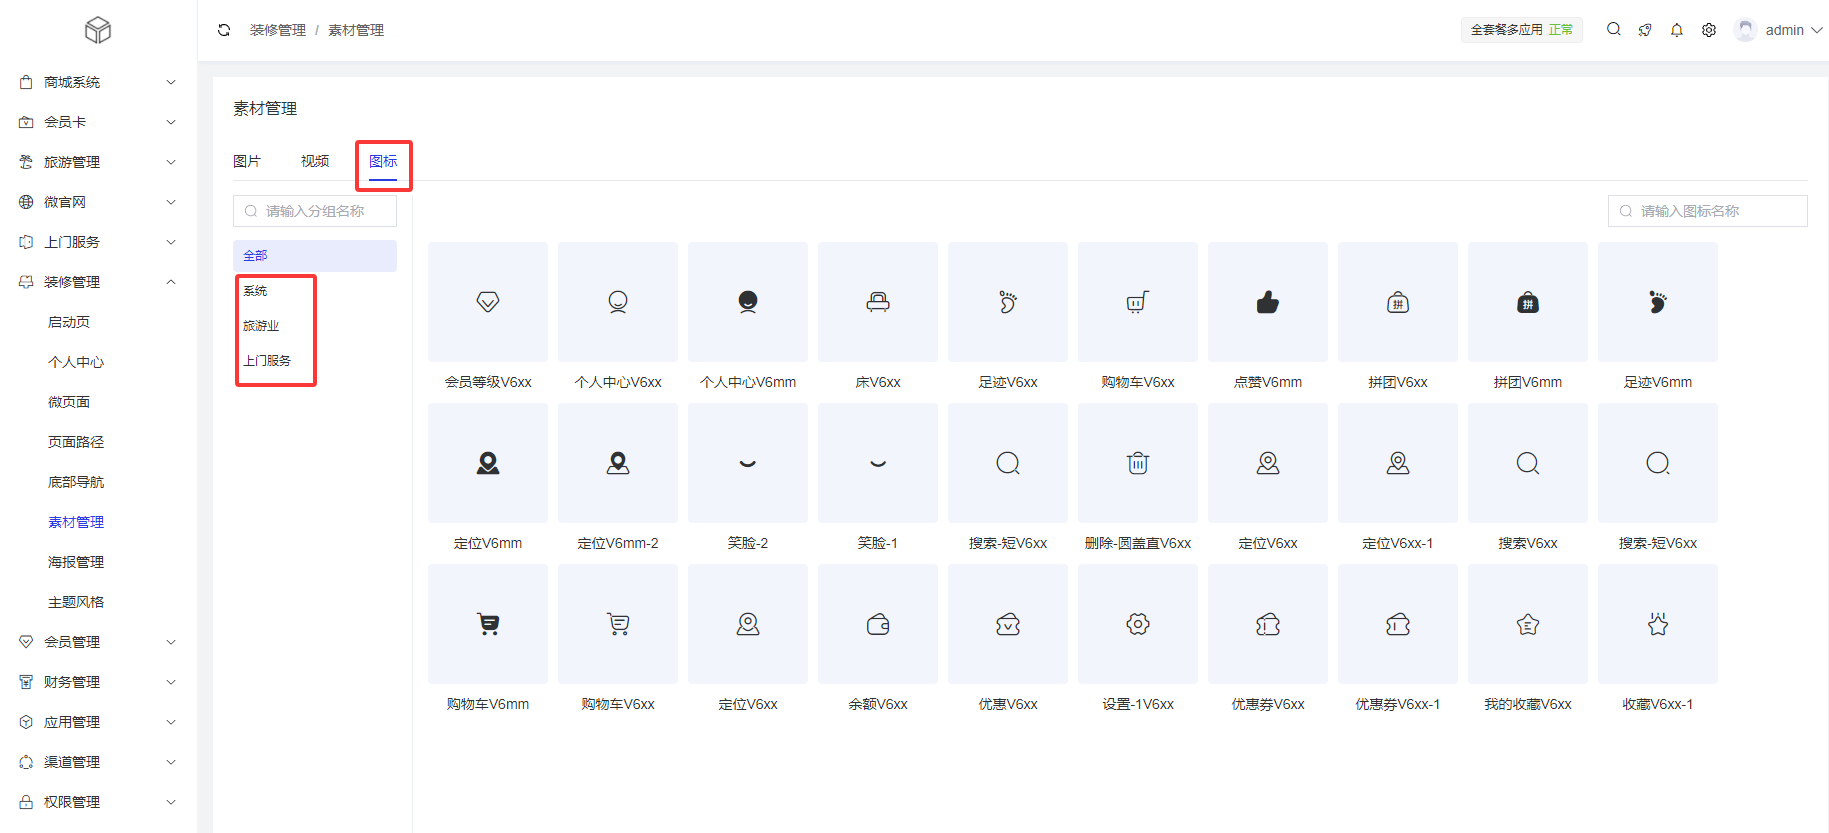The width and height of the screenshot is (1829, 833).
Task: Go to 主题风格 in the sidebar
Action: (76, 602)
